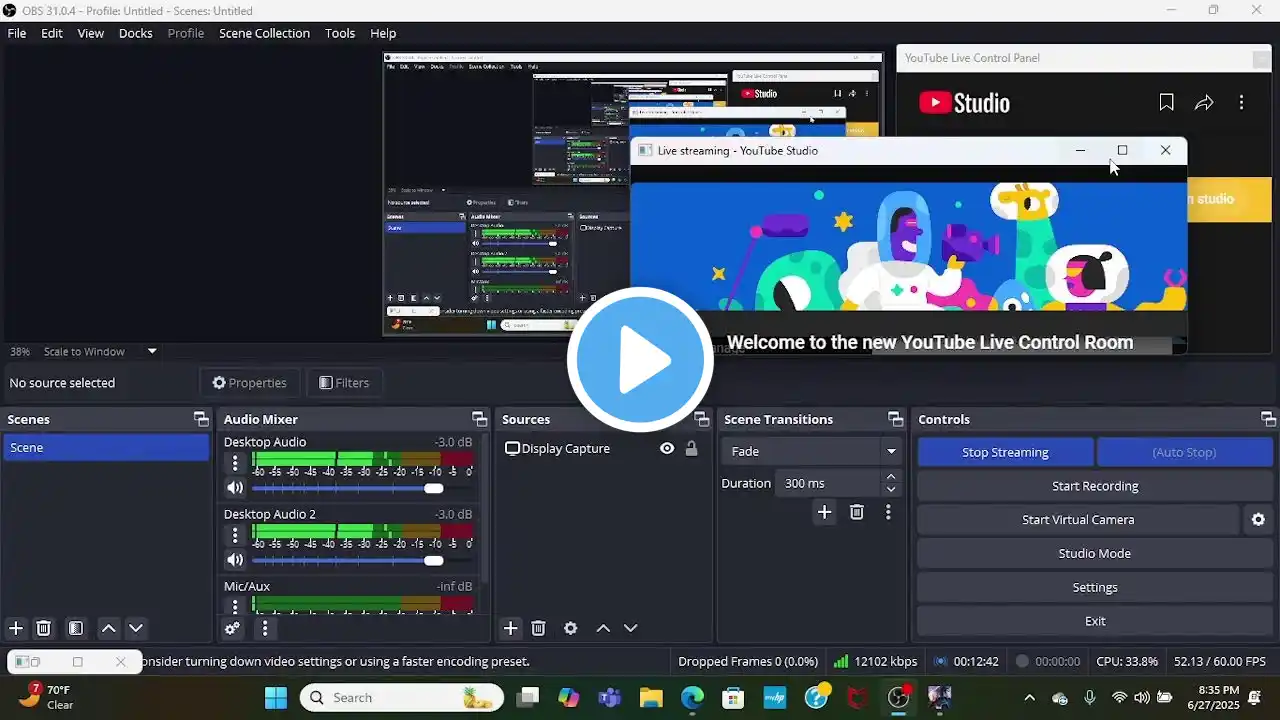Open Virtual Camera settings gear
This screenshot has height=720, width=1280.
coord(1258,520)
